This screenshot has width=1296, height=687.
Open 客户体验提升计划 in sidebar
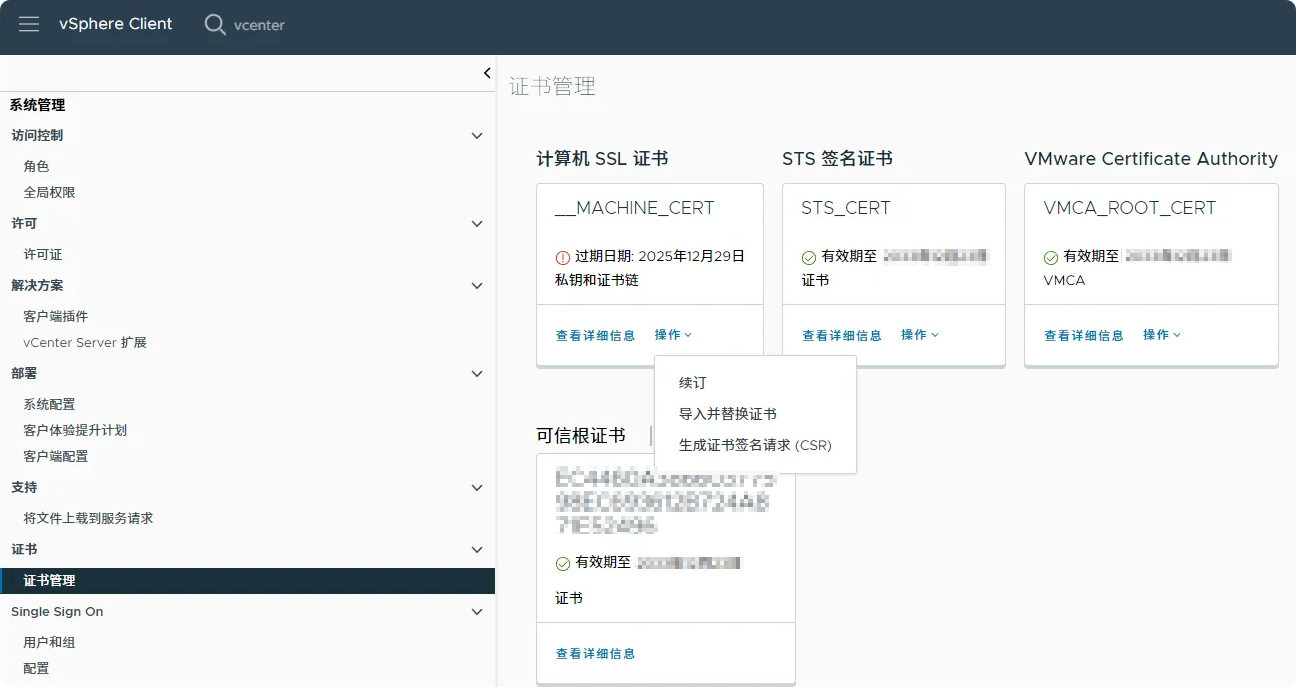pos(75,431)
